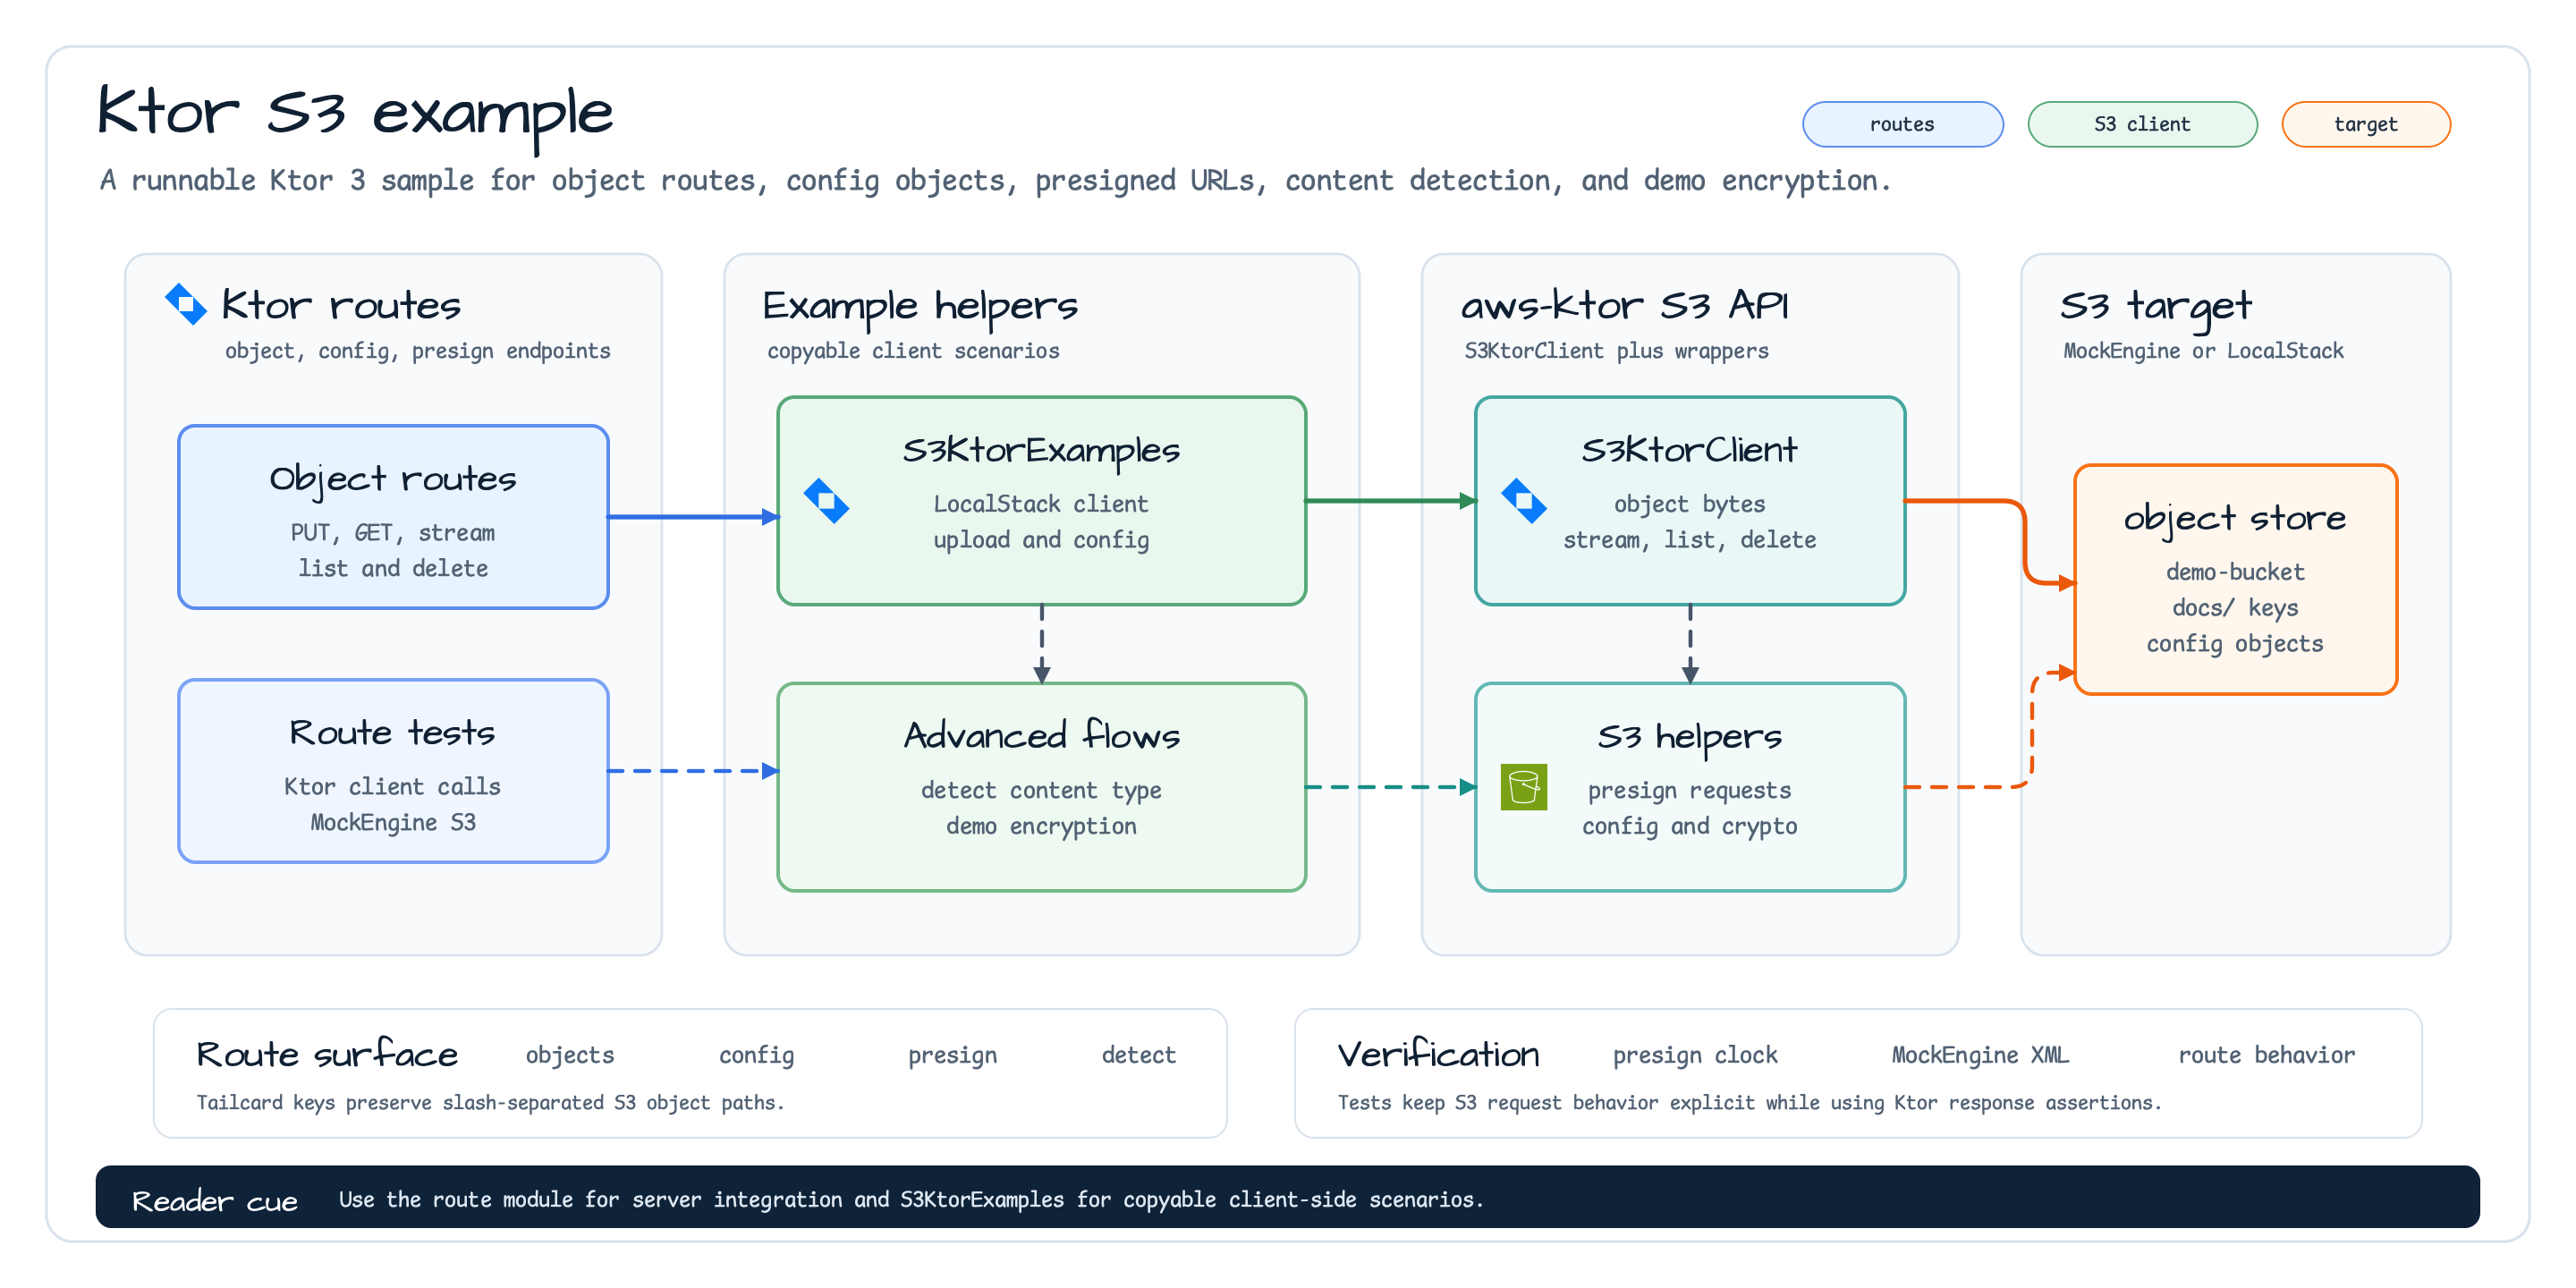This screenshot has height=1288, width=2576.
Task: Click 'presign requests' text in S3 helpers
Action: (1689, 790)
